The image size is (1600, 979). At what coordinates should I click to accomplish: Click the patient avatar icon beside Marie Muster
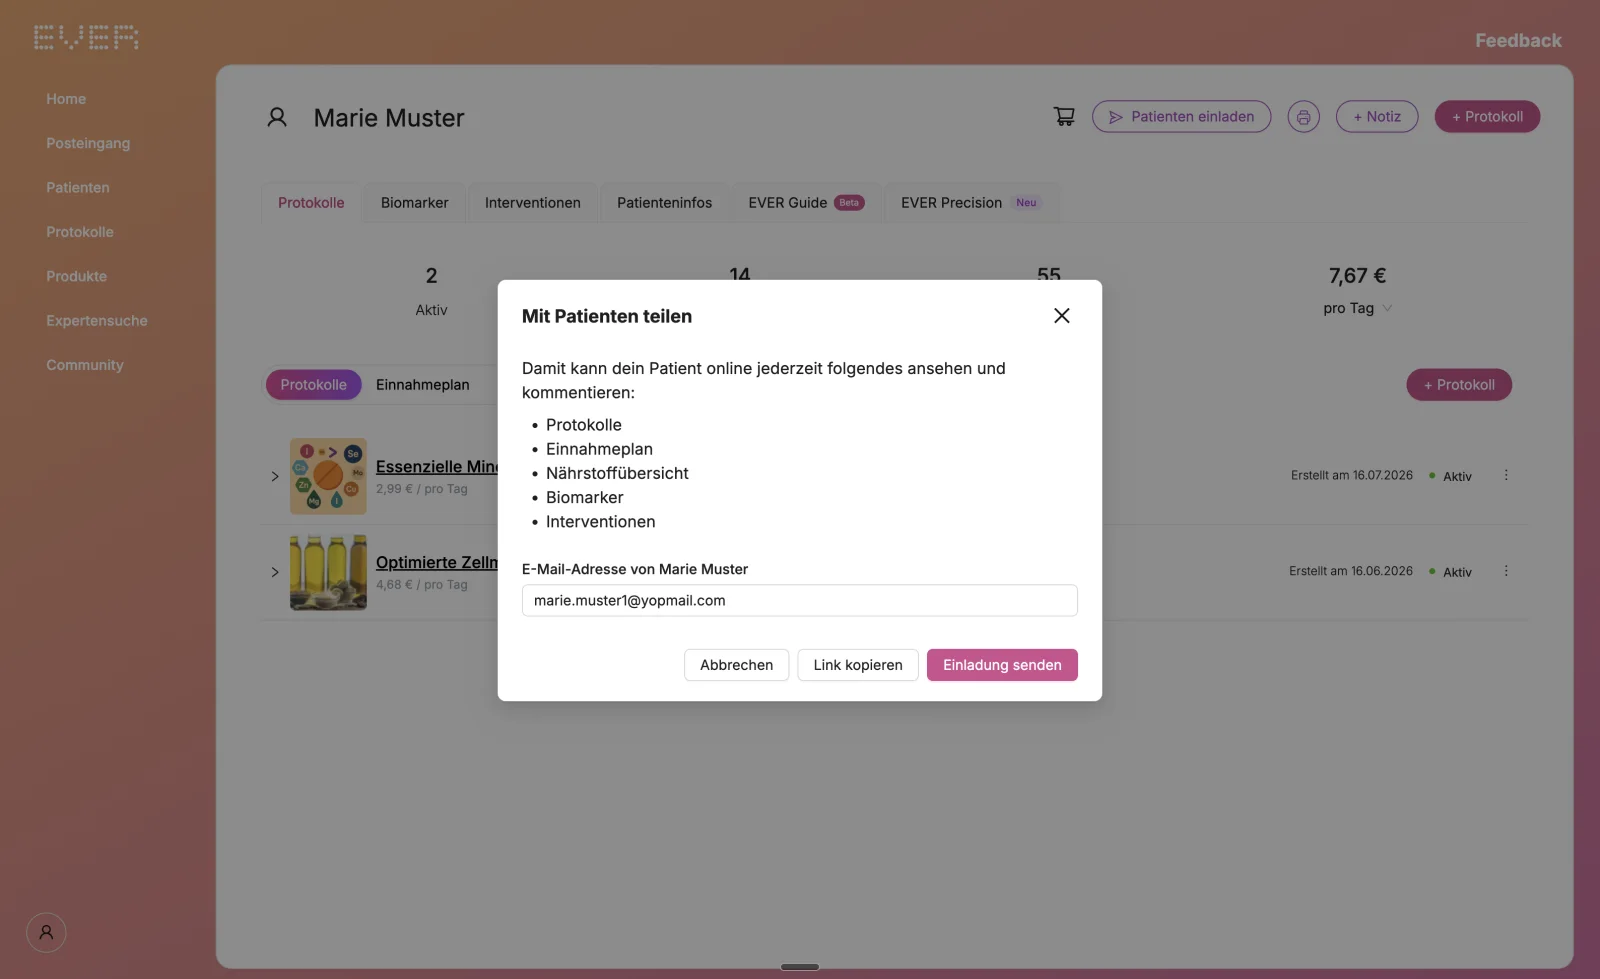pyautogui.click(x=277, y=118)
